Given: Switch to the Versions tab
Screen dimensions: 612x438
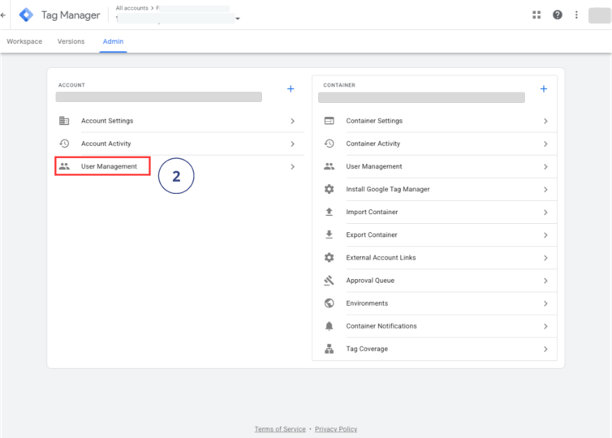Looking at the screenshot, I should click(71, 41).
